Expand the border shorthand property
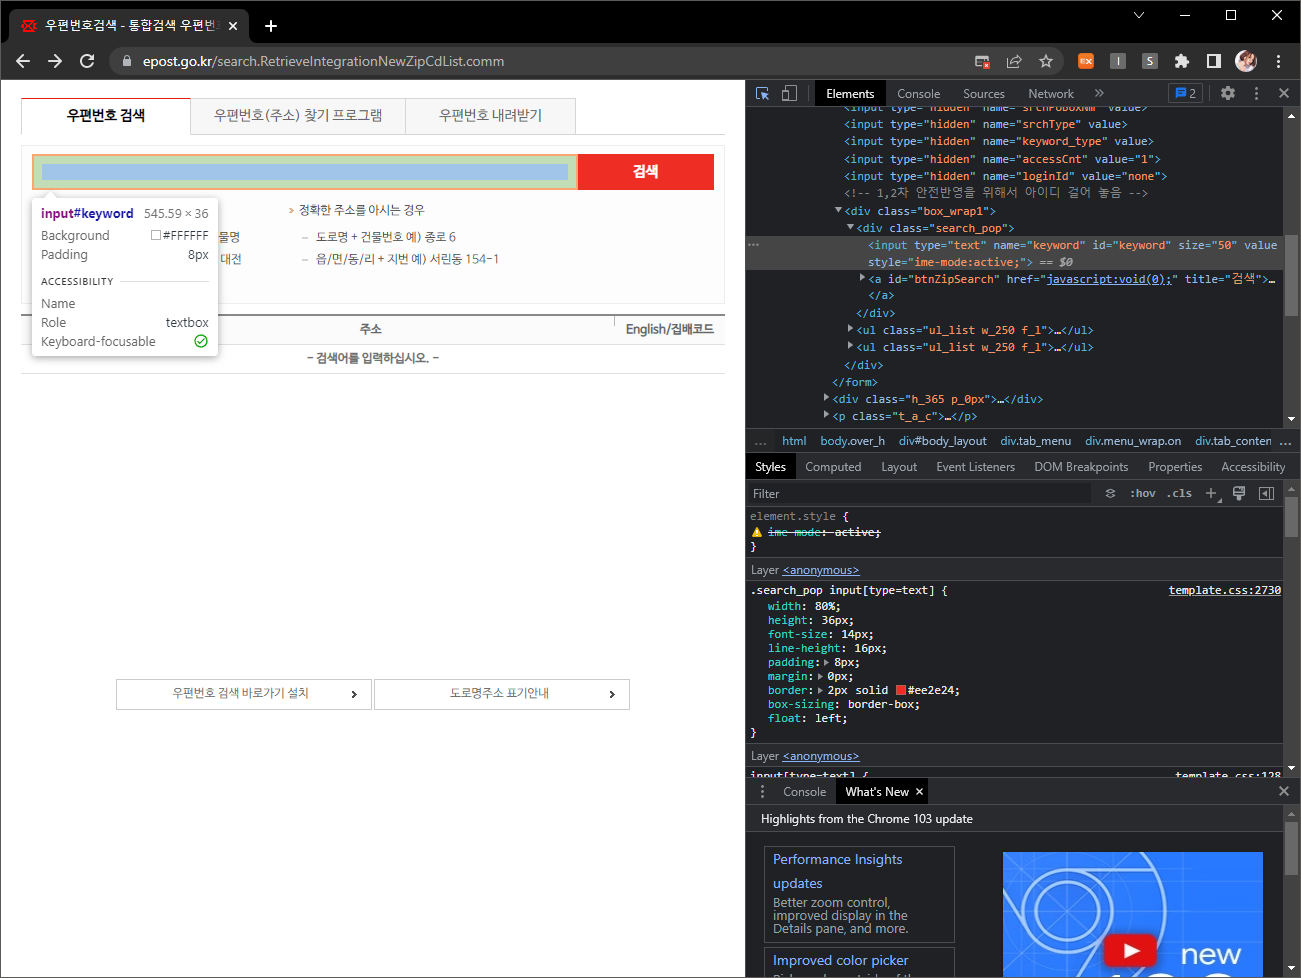The width and height of the screenshot is (1301, 978). tap(821, 690)
